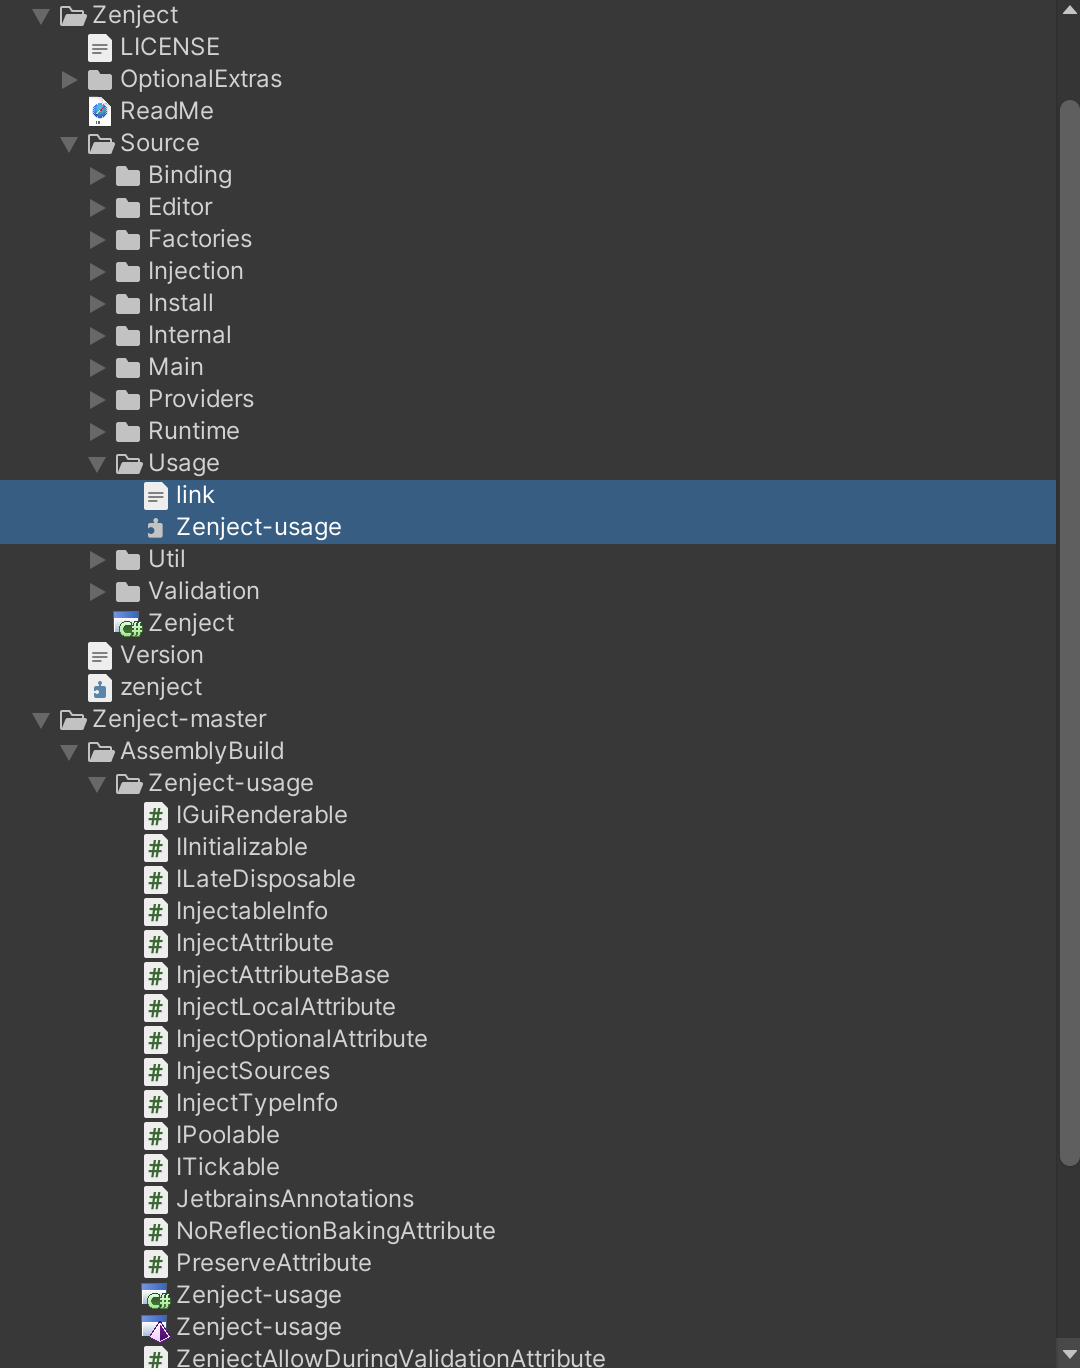Expand the Factories folder arrow
Screen dimensions: 1080x1368
tap(97, 240)
